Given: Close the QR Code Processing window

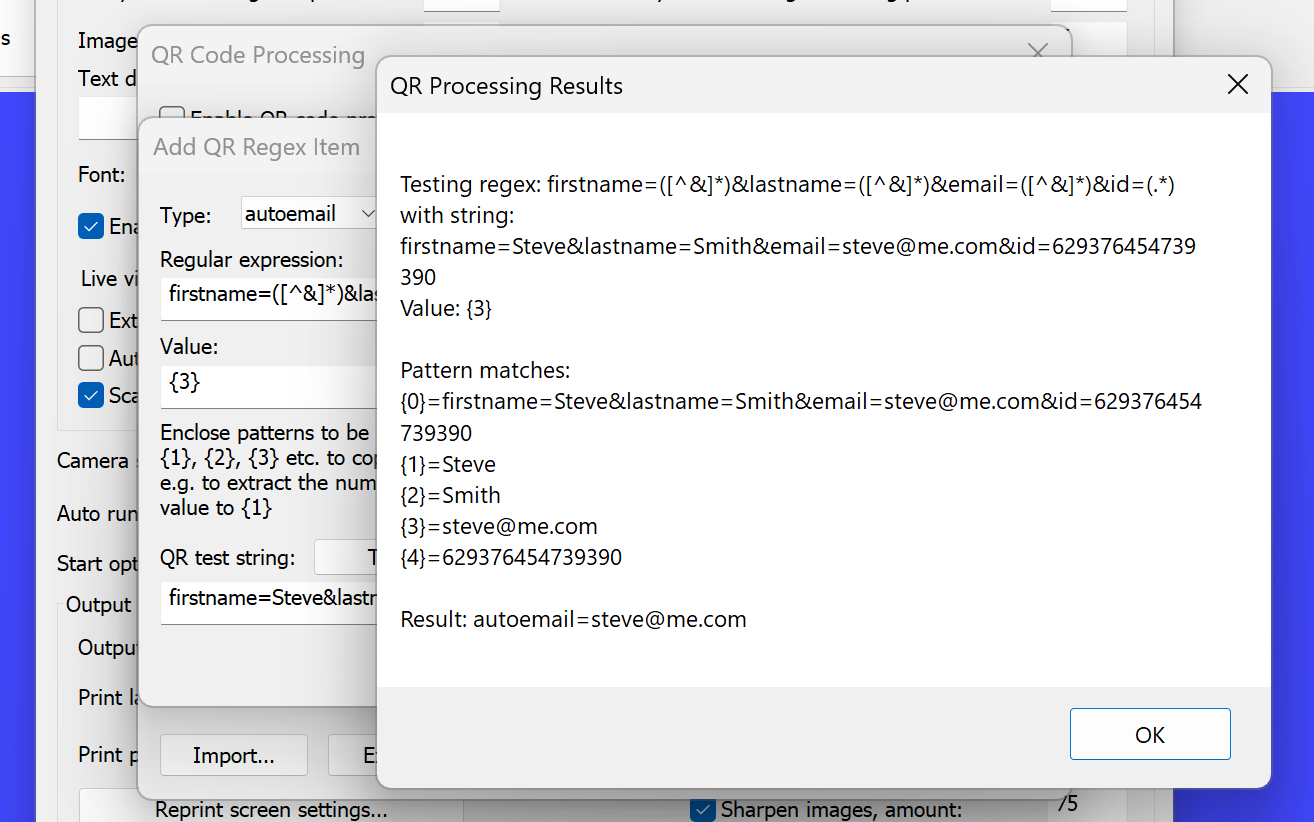Looking at the screenshot, I should point(1037,50).
